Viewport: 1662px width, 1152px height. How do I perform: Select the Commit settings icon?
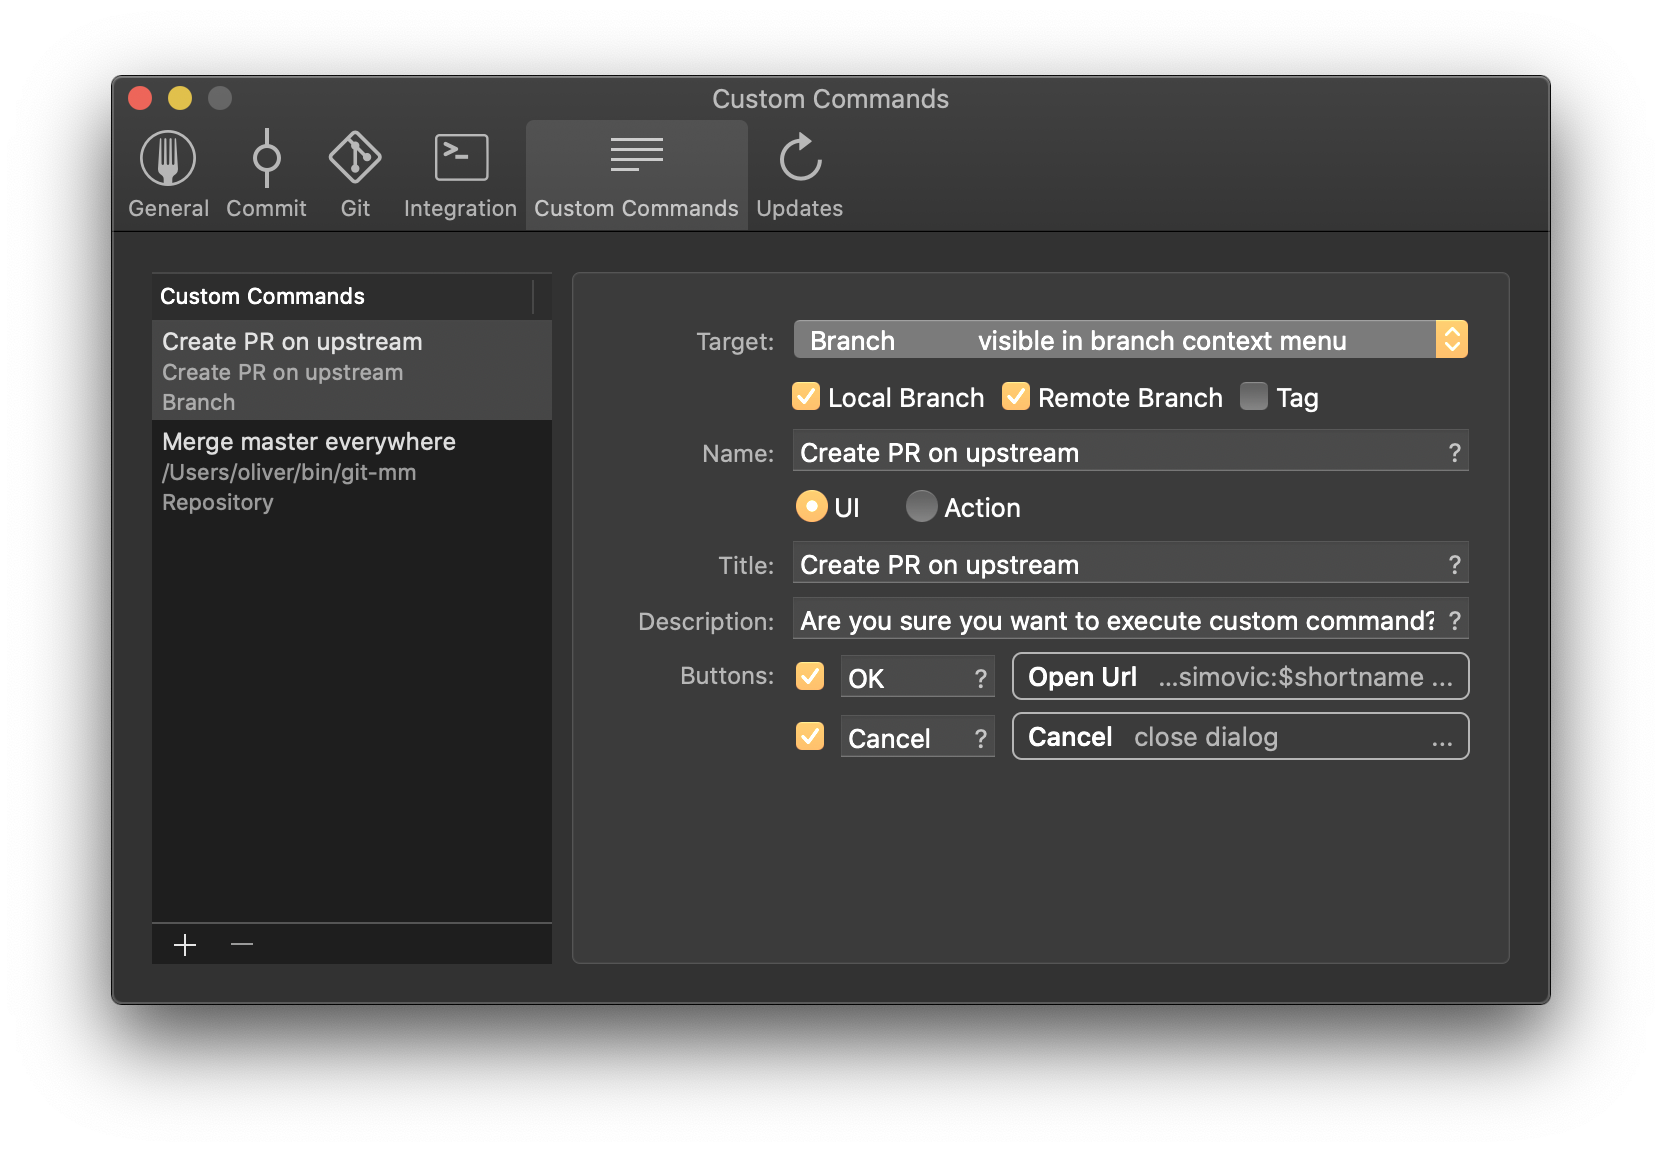point(265,170)
